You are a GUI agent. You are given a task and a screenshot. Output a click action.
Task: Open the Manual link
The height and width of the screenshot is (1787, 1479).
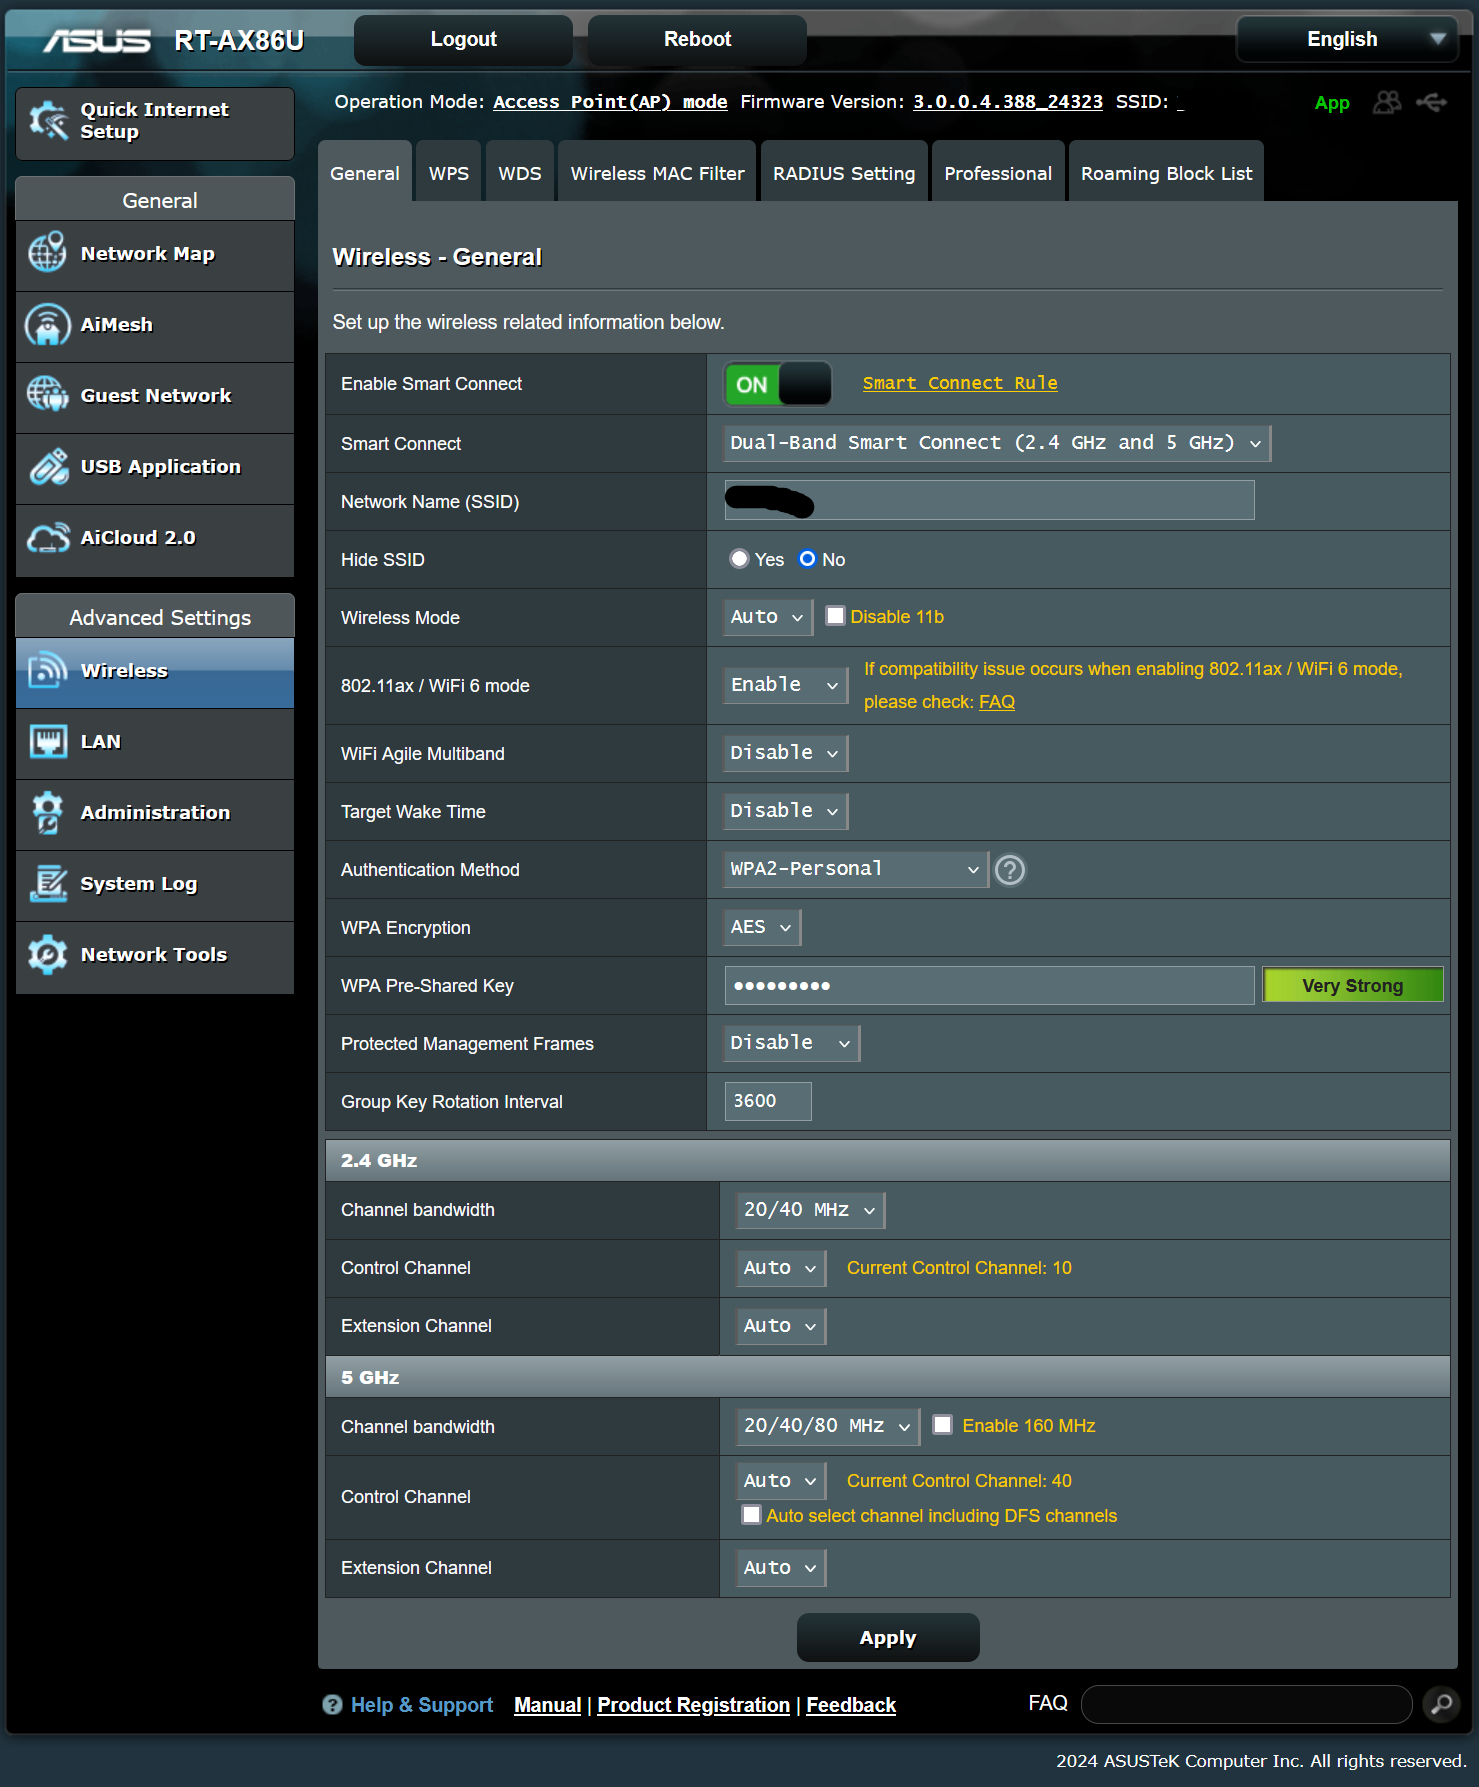coord(547,1705)
